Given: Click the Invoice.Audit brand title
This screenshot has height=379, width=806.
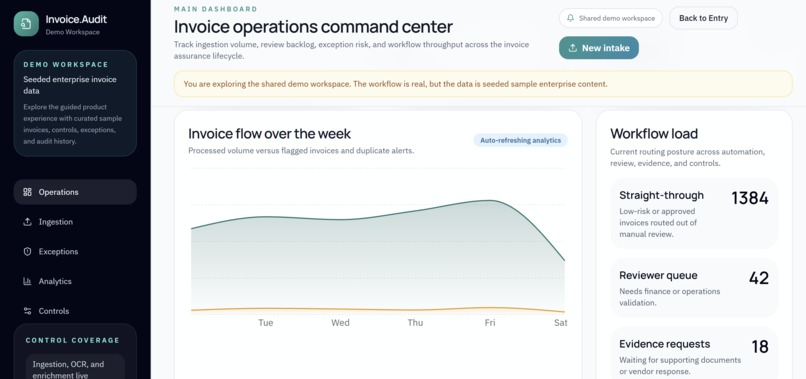Looking at the screenshot, I should coord(76,20).
